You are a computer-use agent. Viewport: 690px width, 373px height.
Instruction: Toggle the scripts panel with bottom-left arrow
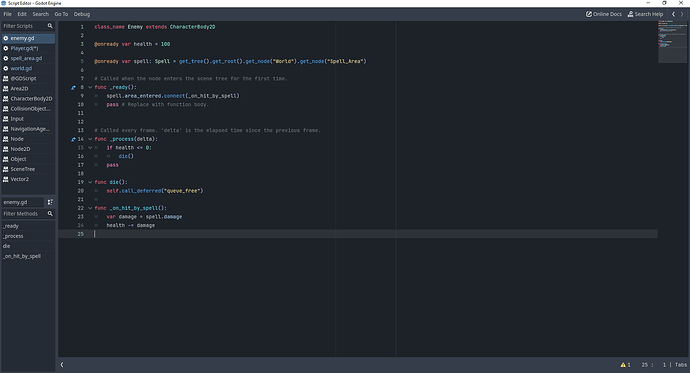point(62,365)
